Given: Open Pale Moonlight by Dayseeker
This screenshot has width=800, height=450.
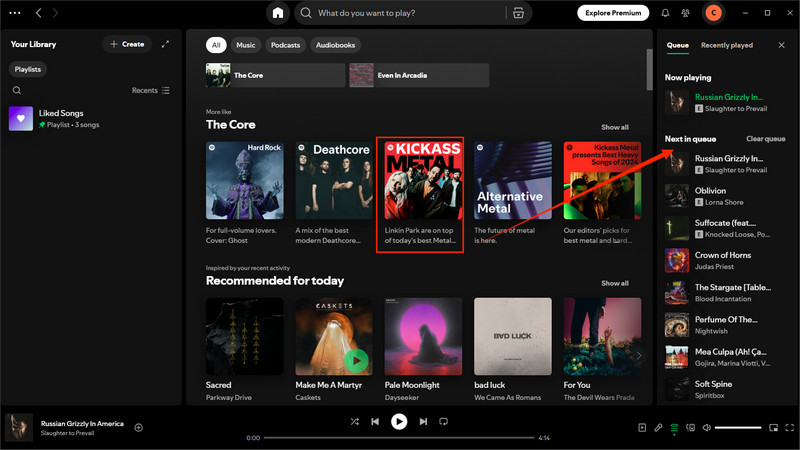Looking at the screenshot, I should [423, 337].
